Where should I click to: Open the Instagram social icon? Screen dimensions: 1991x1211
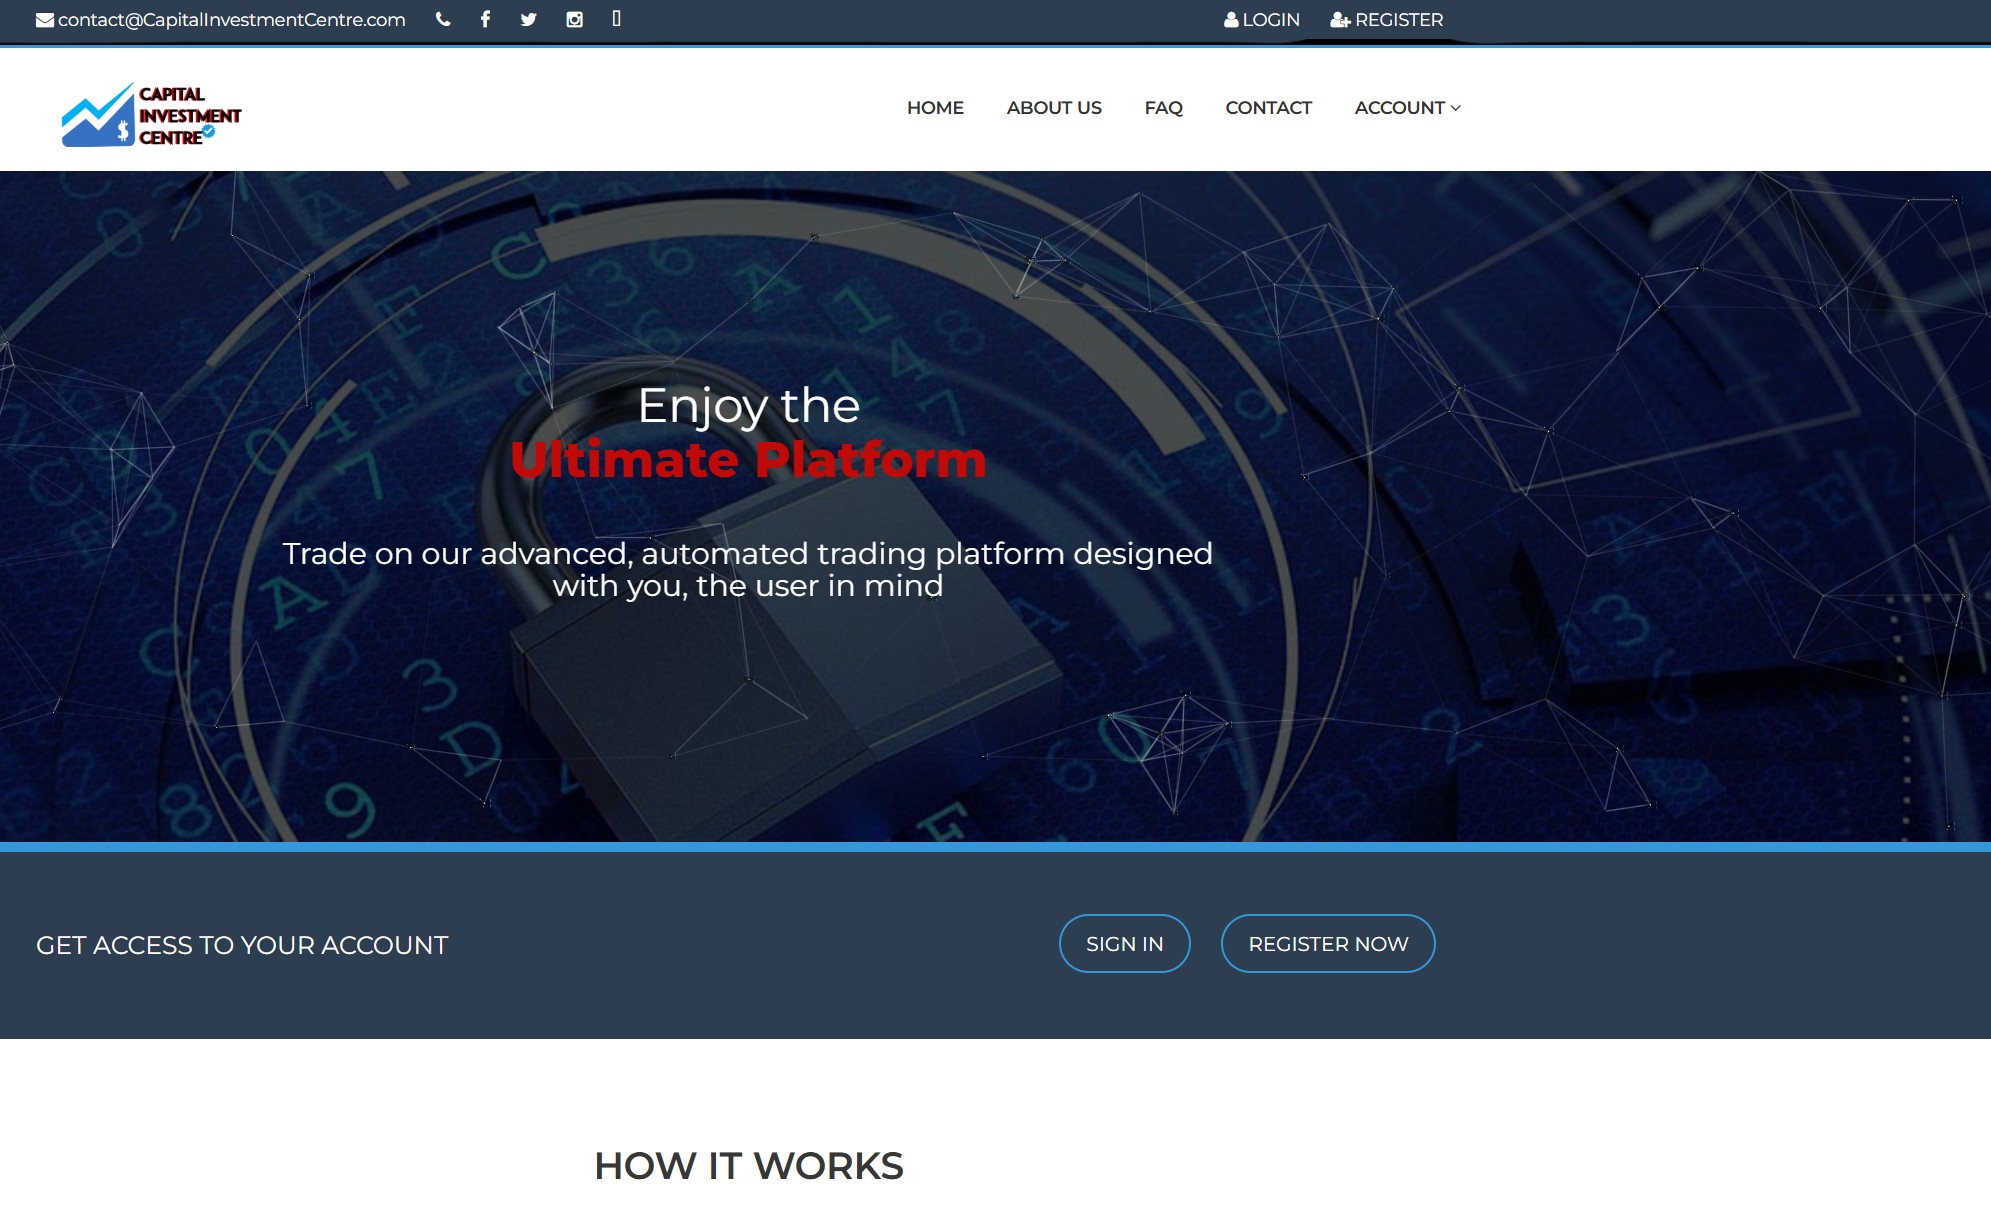point(574,19)
